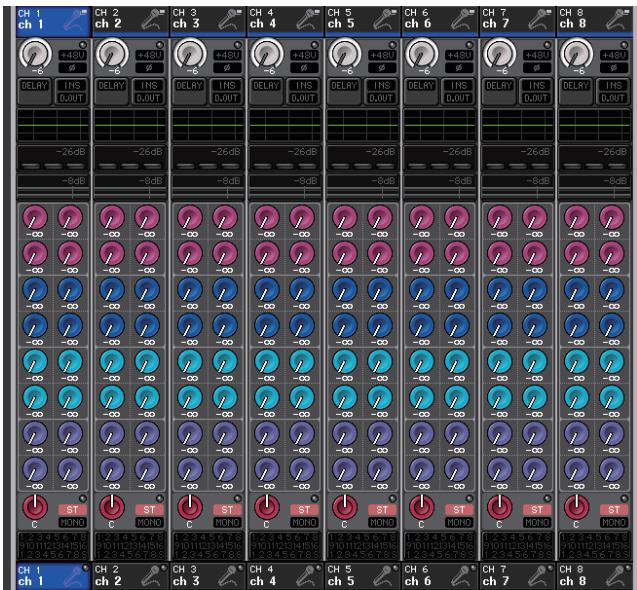
Task: Open DELAY settings for ch 4
Action: pos(266,91)
